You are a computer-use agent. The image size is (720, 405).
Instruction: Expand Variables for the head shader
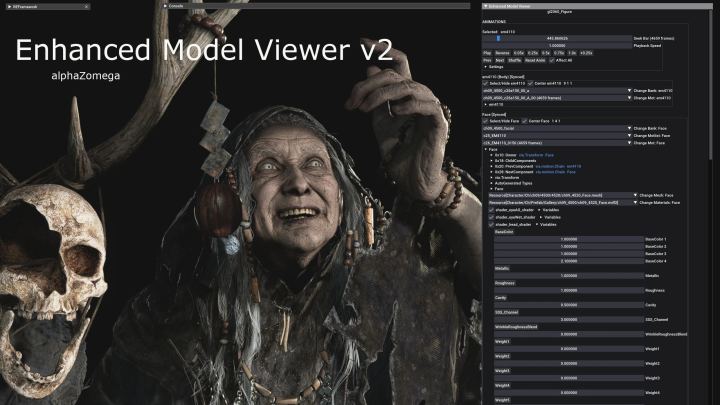(x=537, y=225)
